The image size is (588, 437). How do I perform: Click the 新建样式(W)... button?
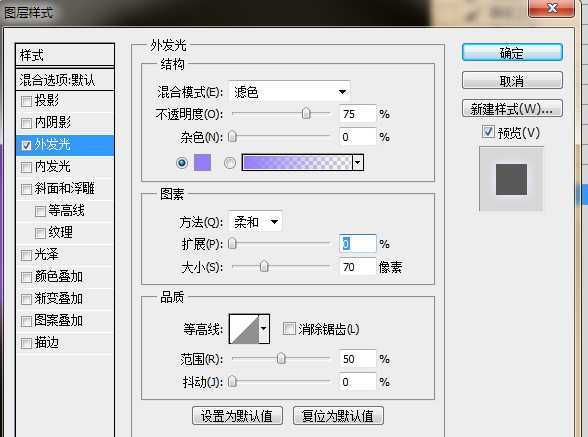[512, 109]
